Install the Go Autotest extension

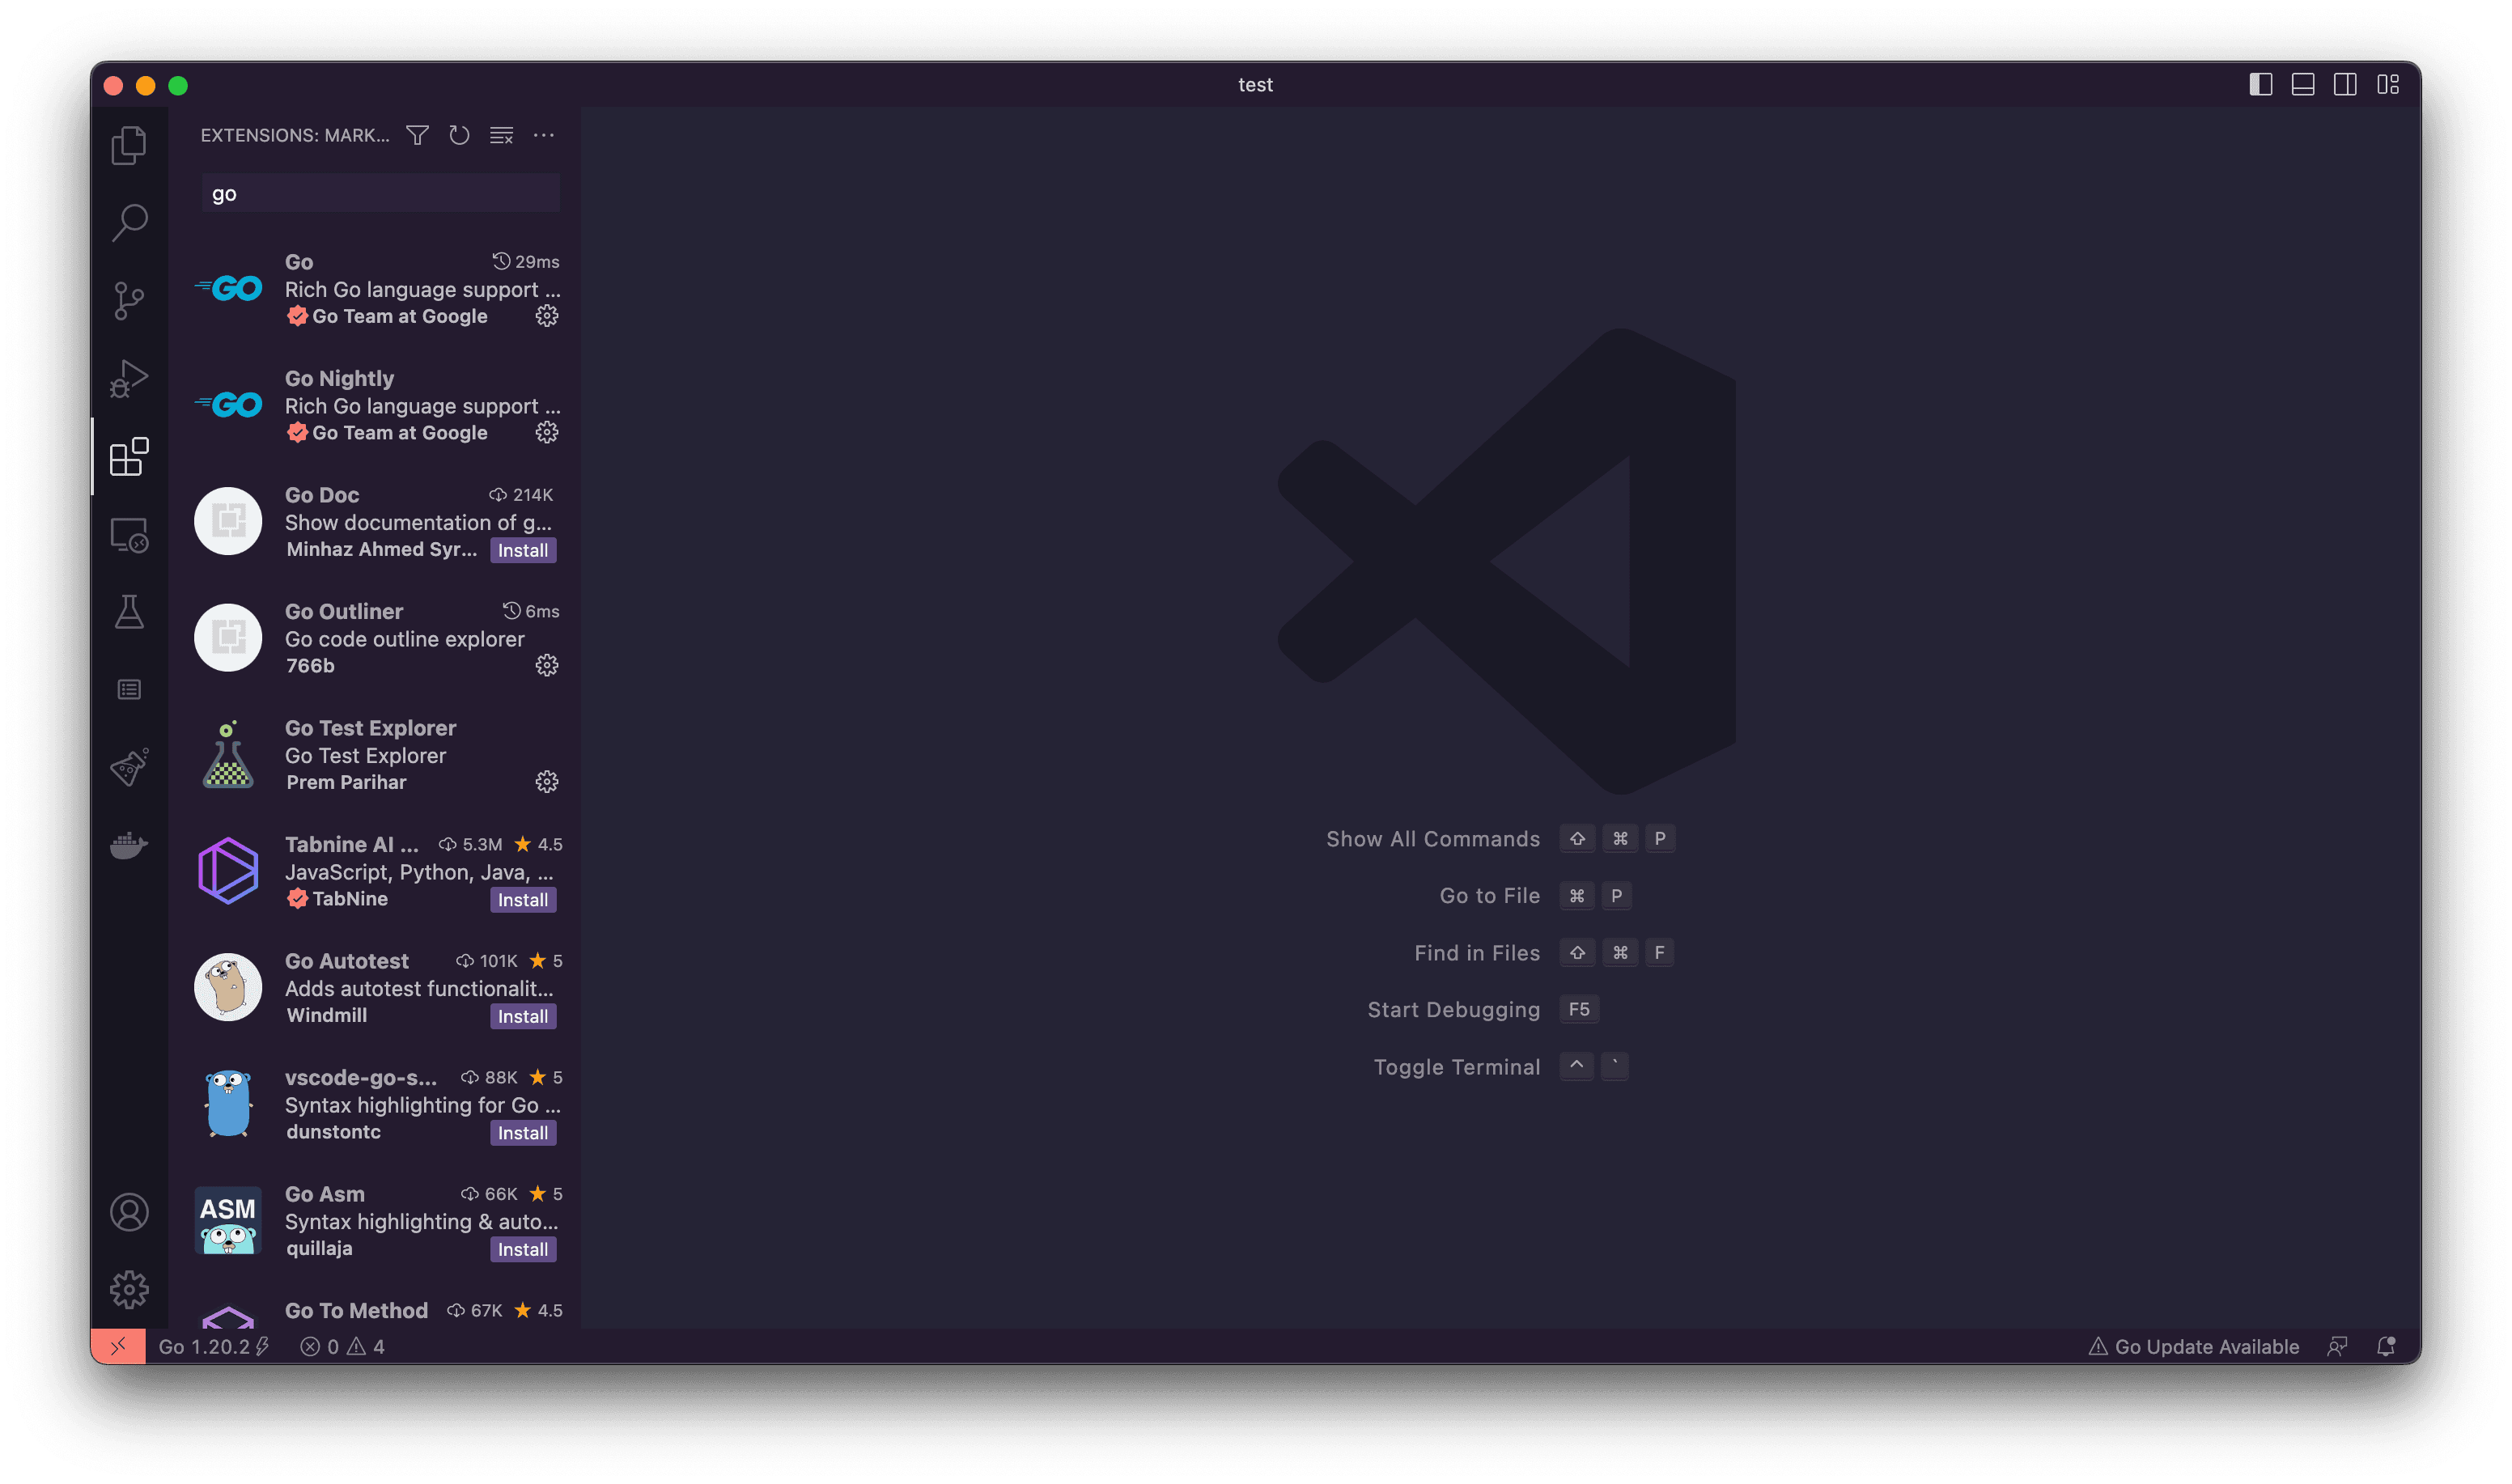click(x=523, y=1017)
